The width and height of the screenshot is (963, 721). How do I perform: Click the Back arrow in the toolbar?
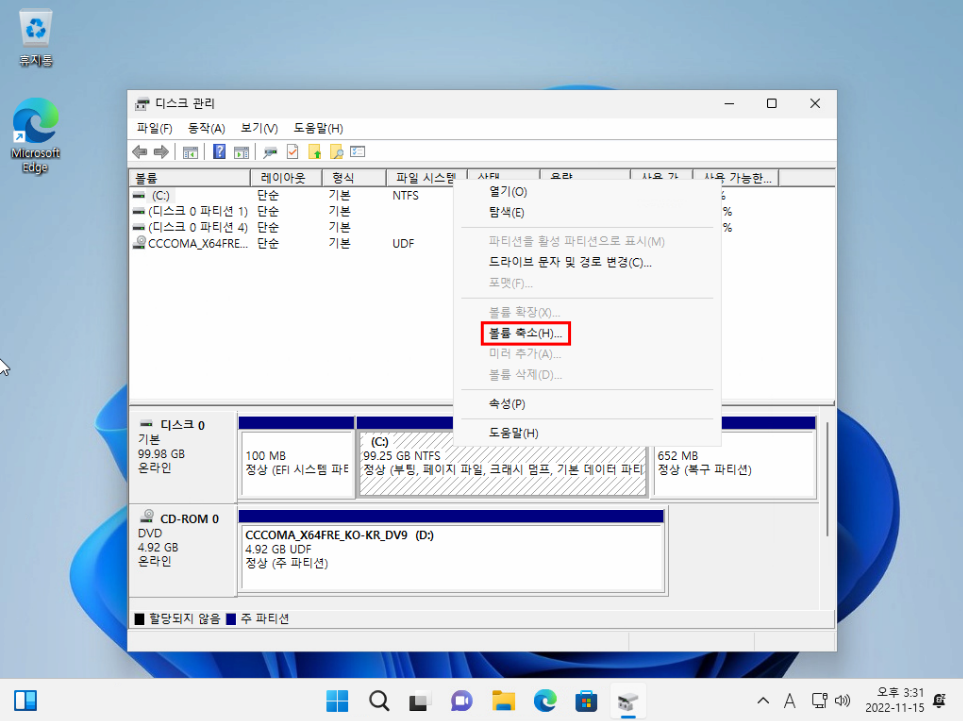coord(140,152)
